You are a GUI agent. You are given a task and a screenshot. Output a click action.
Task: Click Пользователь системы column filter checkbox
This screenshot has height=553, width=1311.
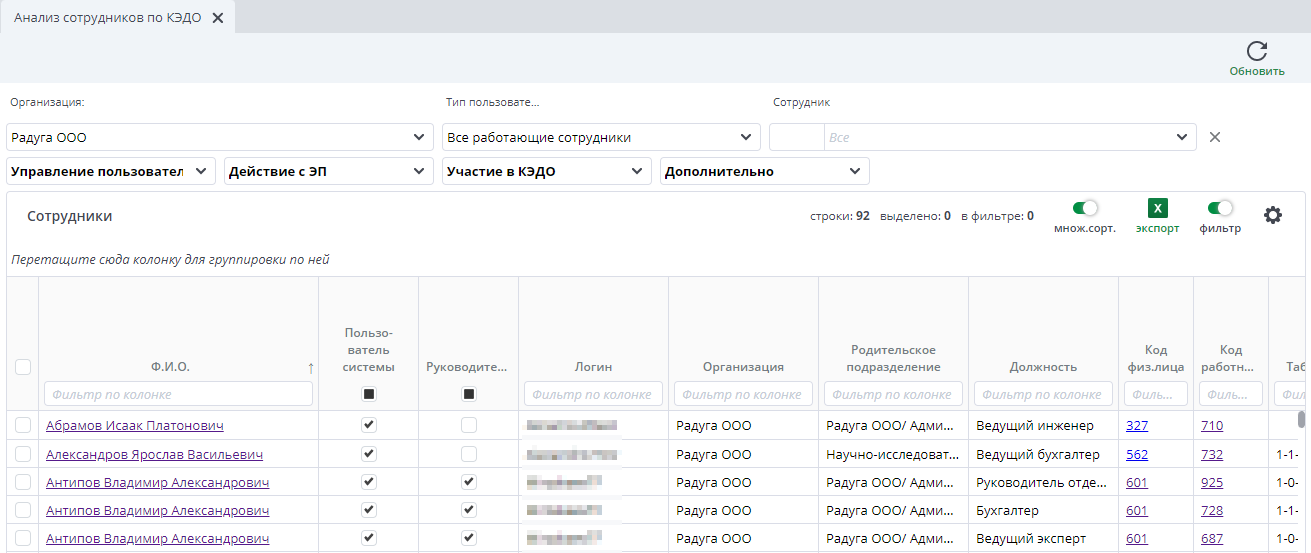pyautogui.click(x=369, y=394)
